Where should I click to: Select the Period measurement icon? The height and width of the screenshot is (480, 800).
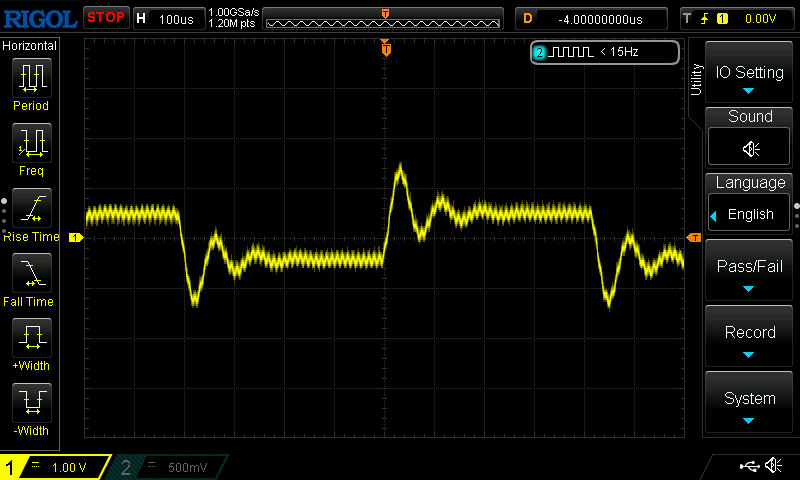[32, 78]
